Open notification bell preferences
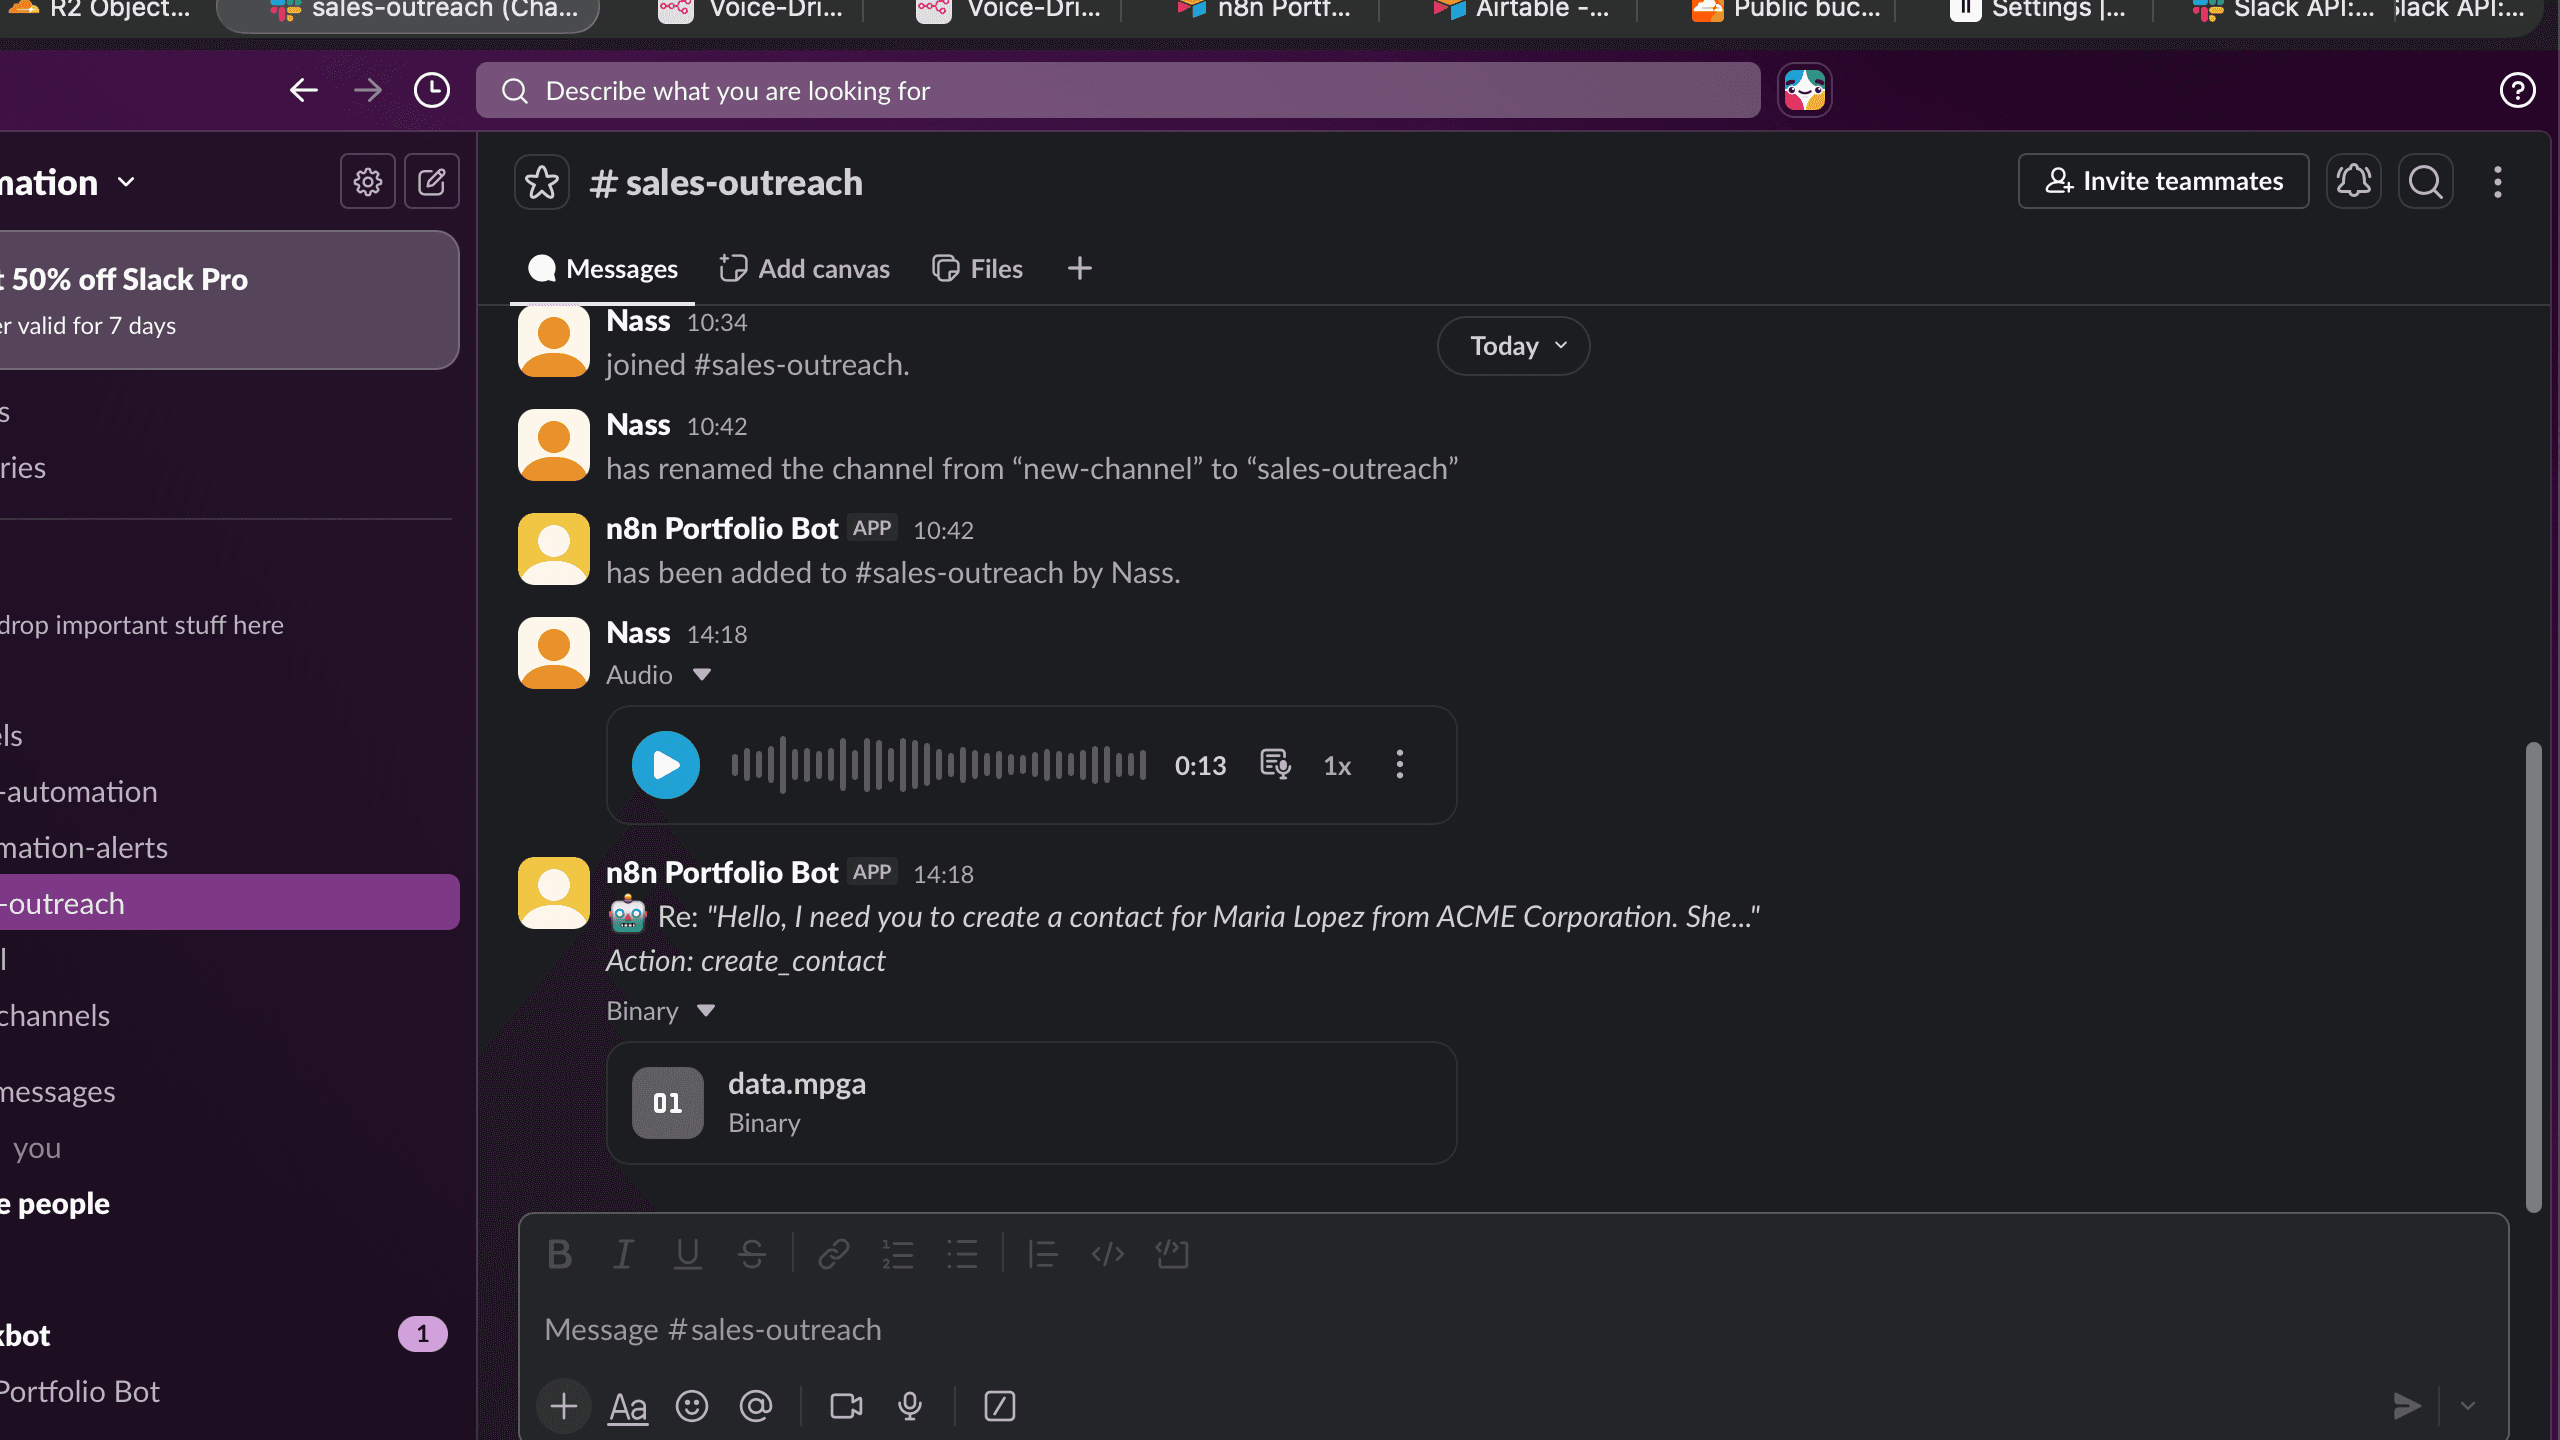This screenshot has width=2560, height=1440. [2354, 181]
